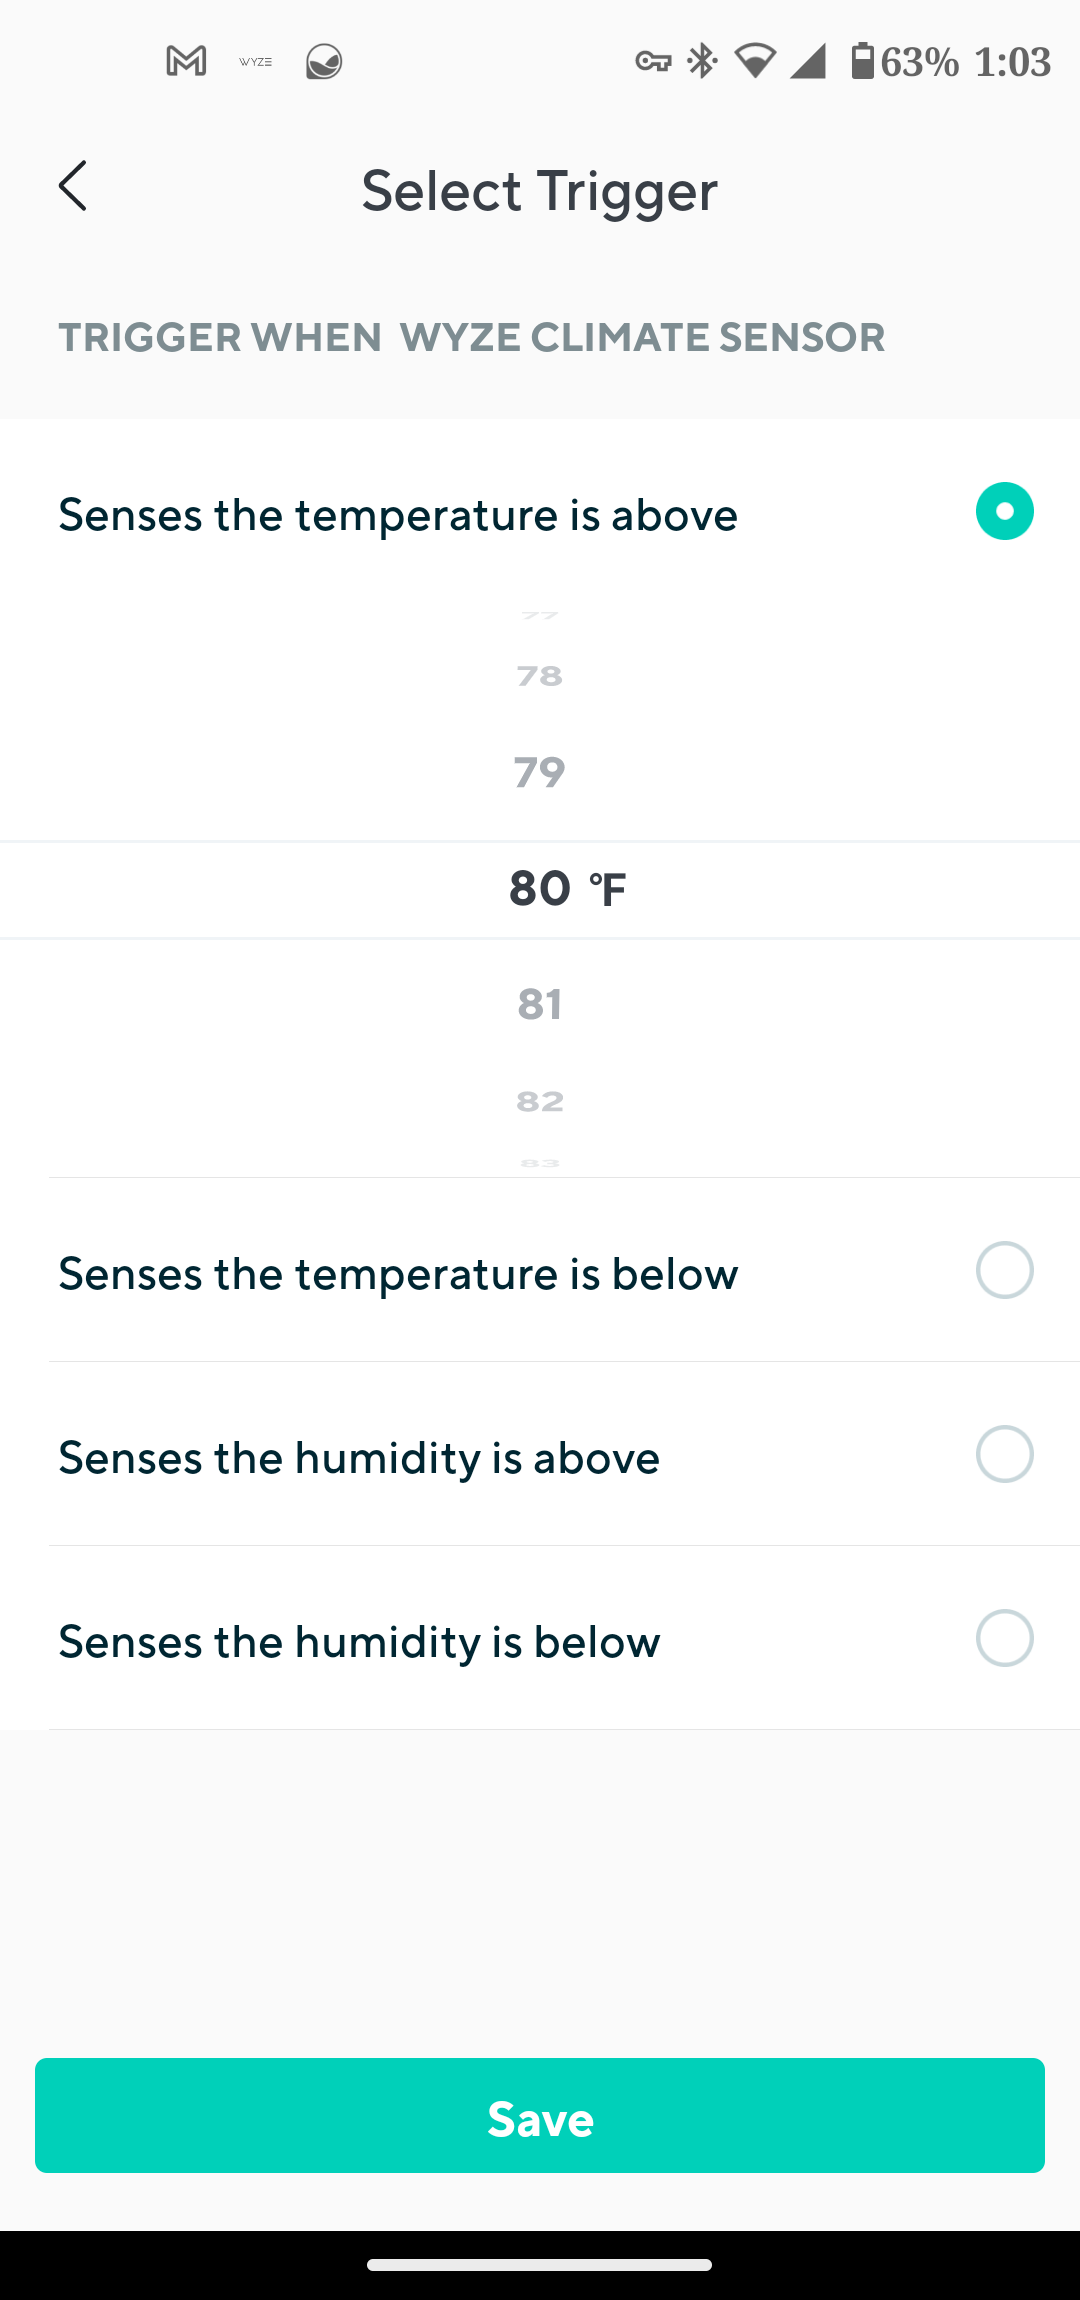Tap the Bluetooth status icon
Viewport: 1080px width, 2300px height.
click(x=703, y=62)
